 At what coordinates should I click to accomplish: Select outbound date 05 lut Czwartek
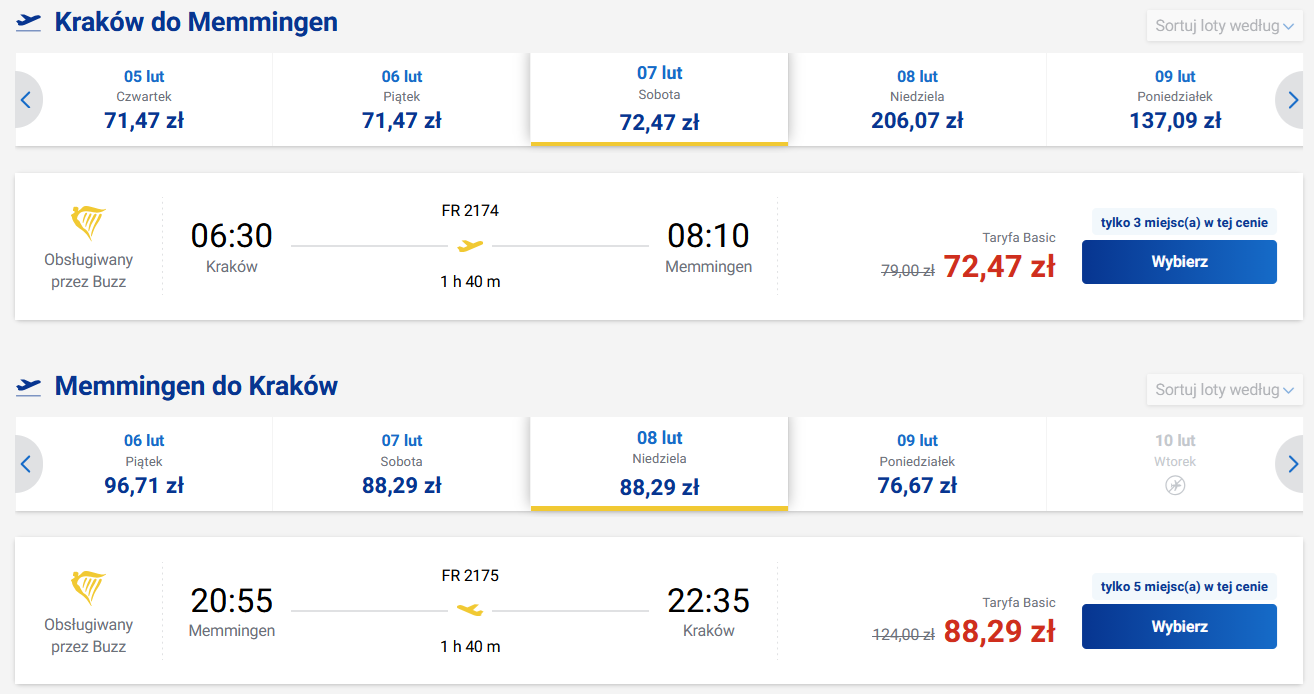(144, 100)
